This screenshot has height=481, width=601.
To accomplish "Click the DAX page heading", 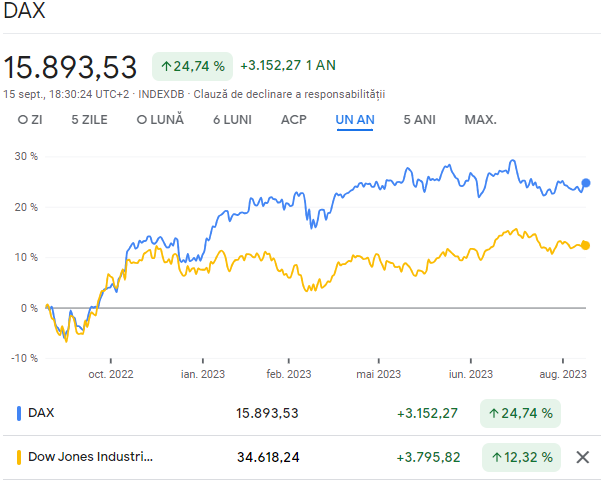I will click(x=24, y=11).
